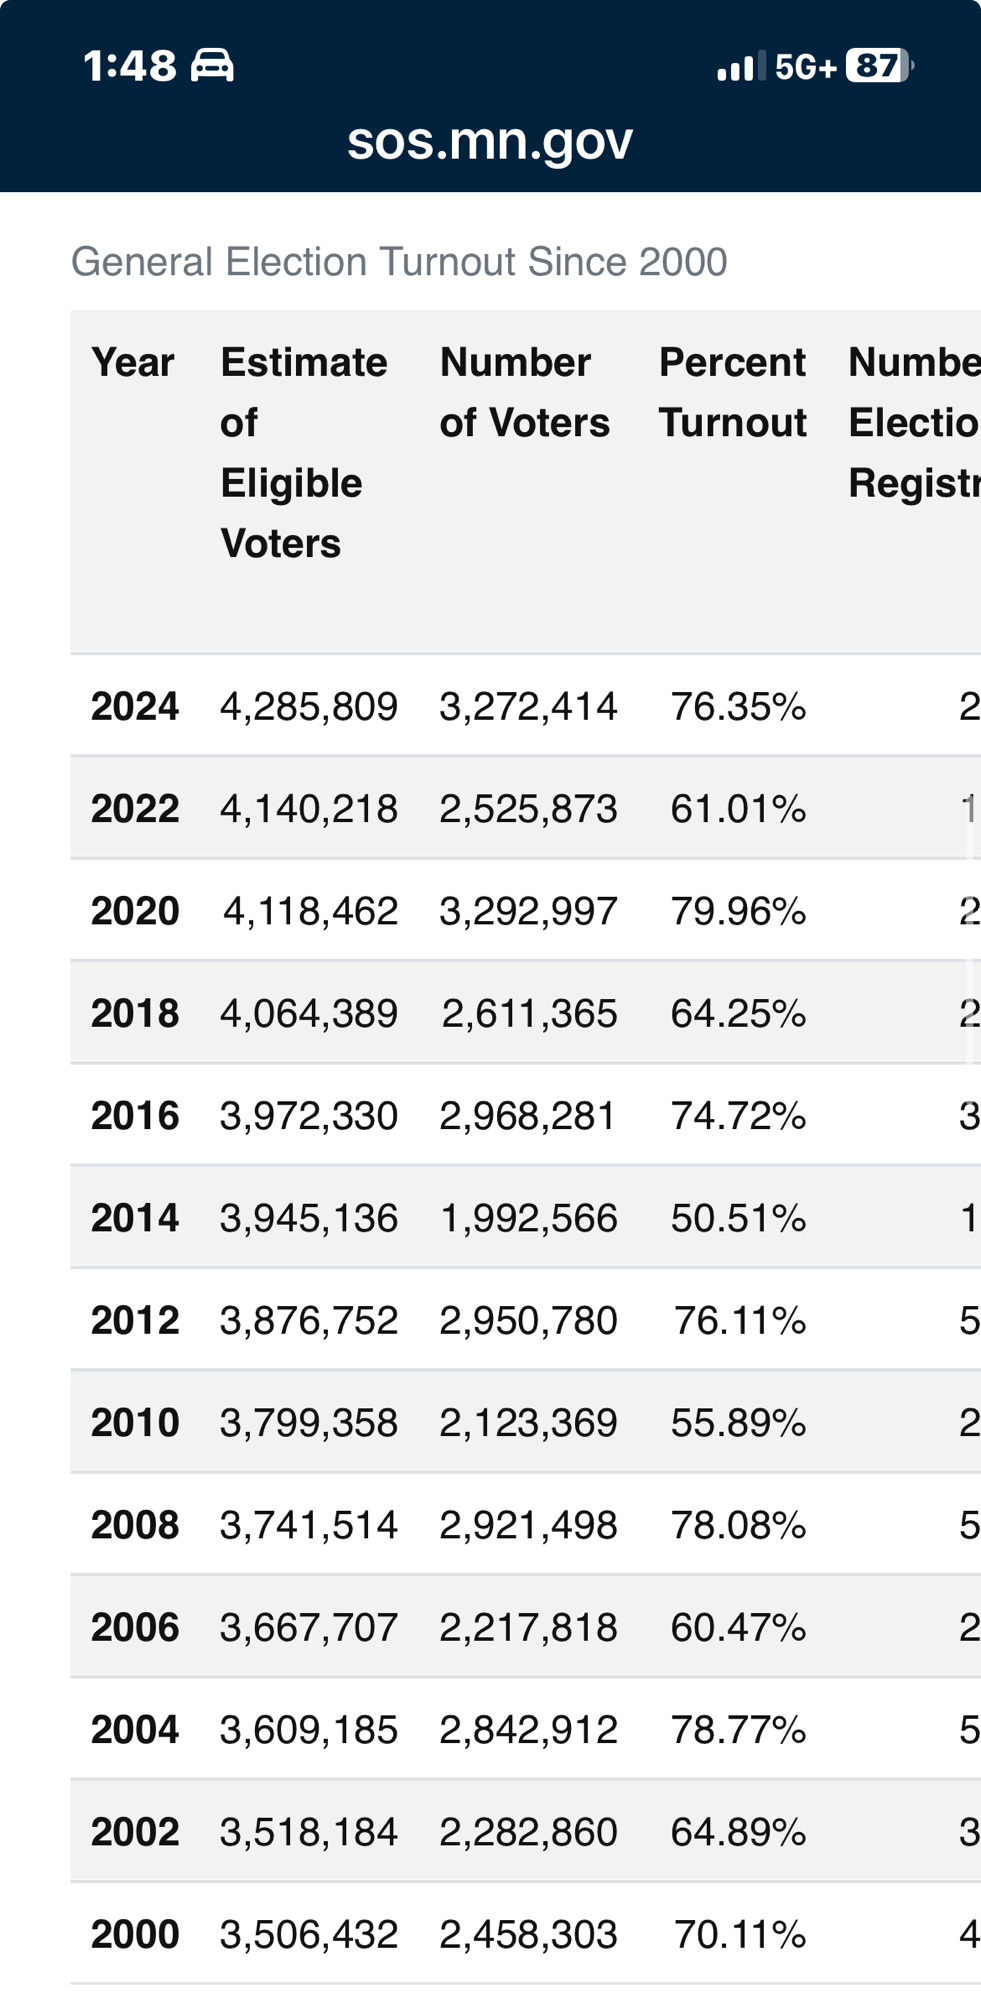Click the 76.35% turnout cell for 2024

(x=738, y=707)
